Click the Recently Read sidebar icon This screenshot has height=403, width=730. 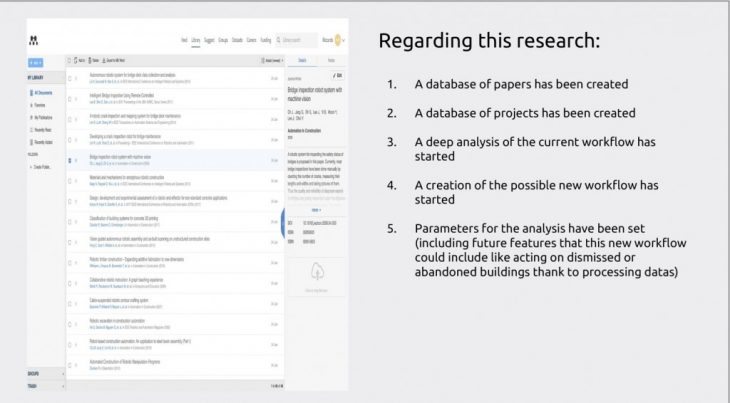32,129
